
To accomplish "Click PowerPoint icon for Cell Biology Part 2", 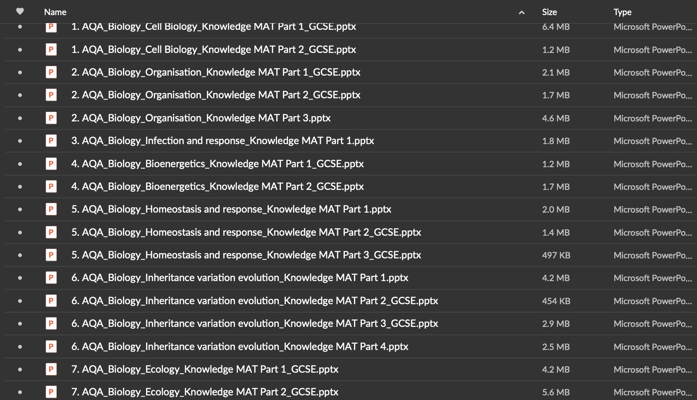I will click(x=51, y=49).
